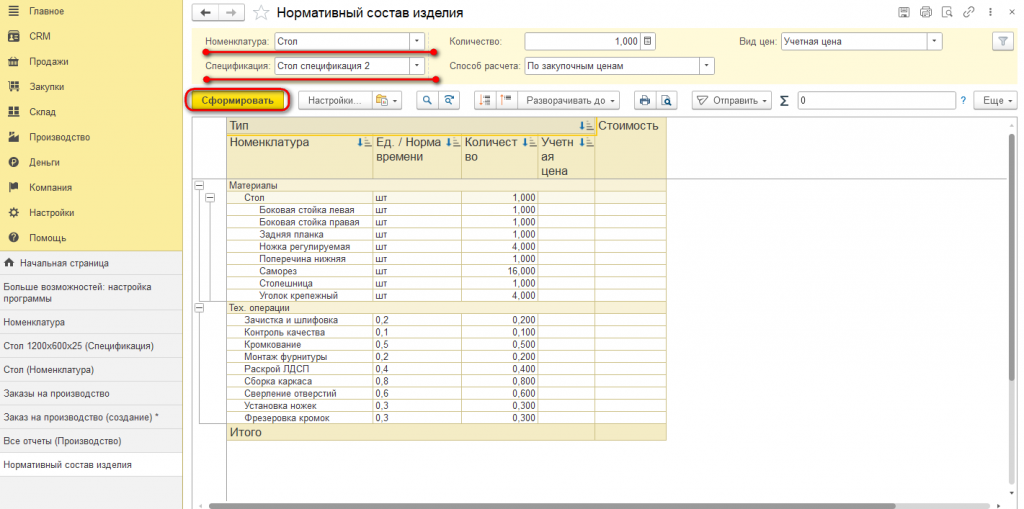Switch to Заказ на производство (создание) tab
Screen dimensions: 1024x509
point(91,418)
